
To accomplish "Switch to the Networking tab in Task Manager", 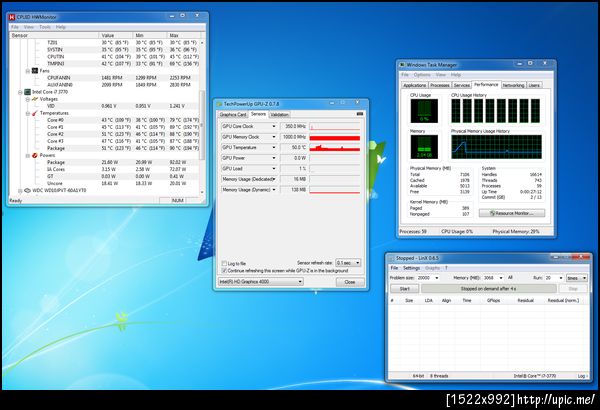I will [514, 85].
